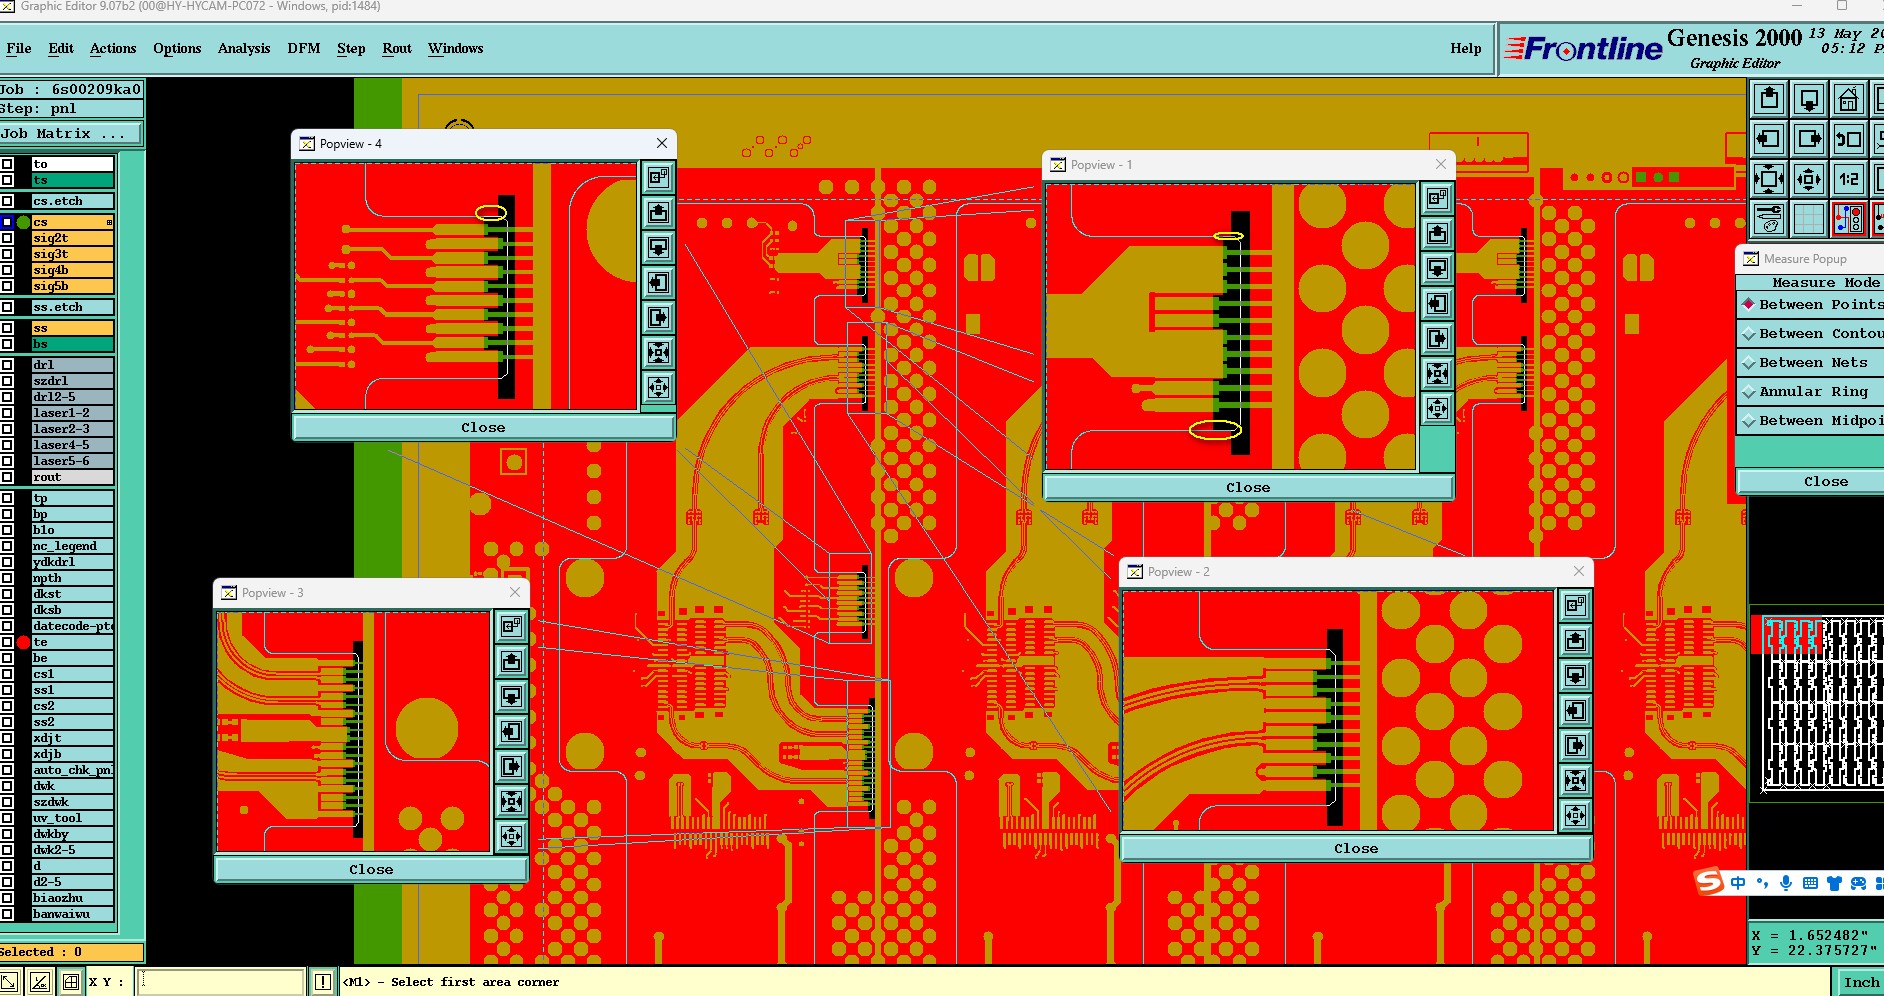Toggle checkbox for layer drl

[x=7, y=365]
